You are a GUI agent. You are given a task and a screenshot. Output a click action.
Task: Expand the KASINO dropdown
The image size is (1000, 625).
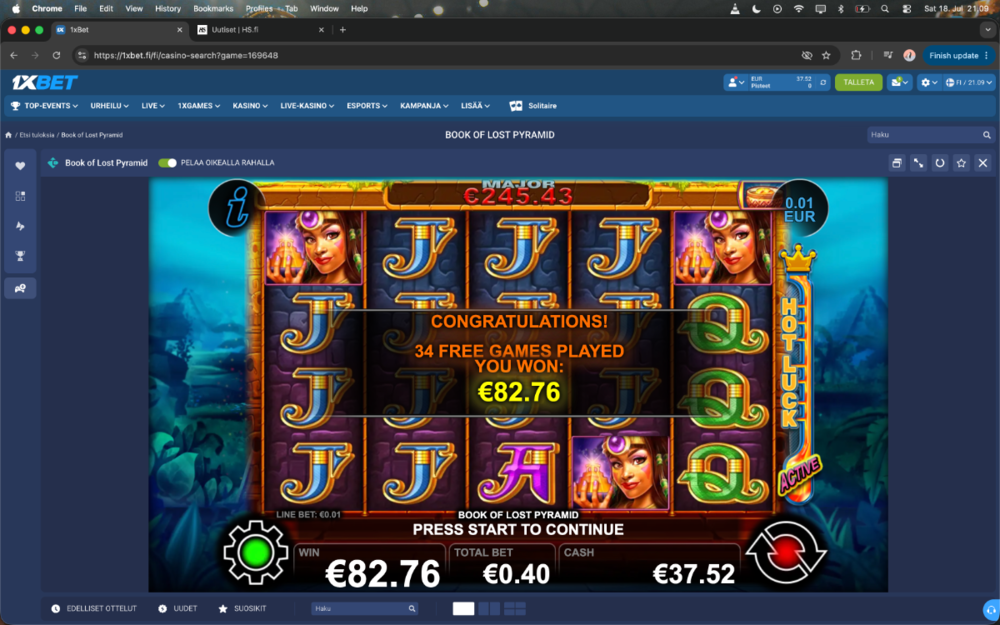[x=250, y=106]
